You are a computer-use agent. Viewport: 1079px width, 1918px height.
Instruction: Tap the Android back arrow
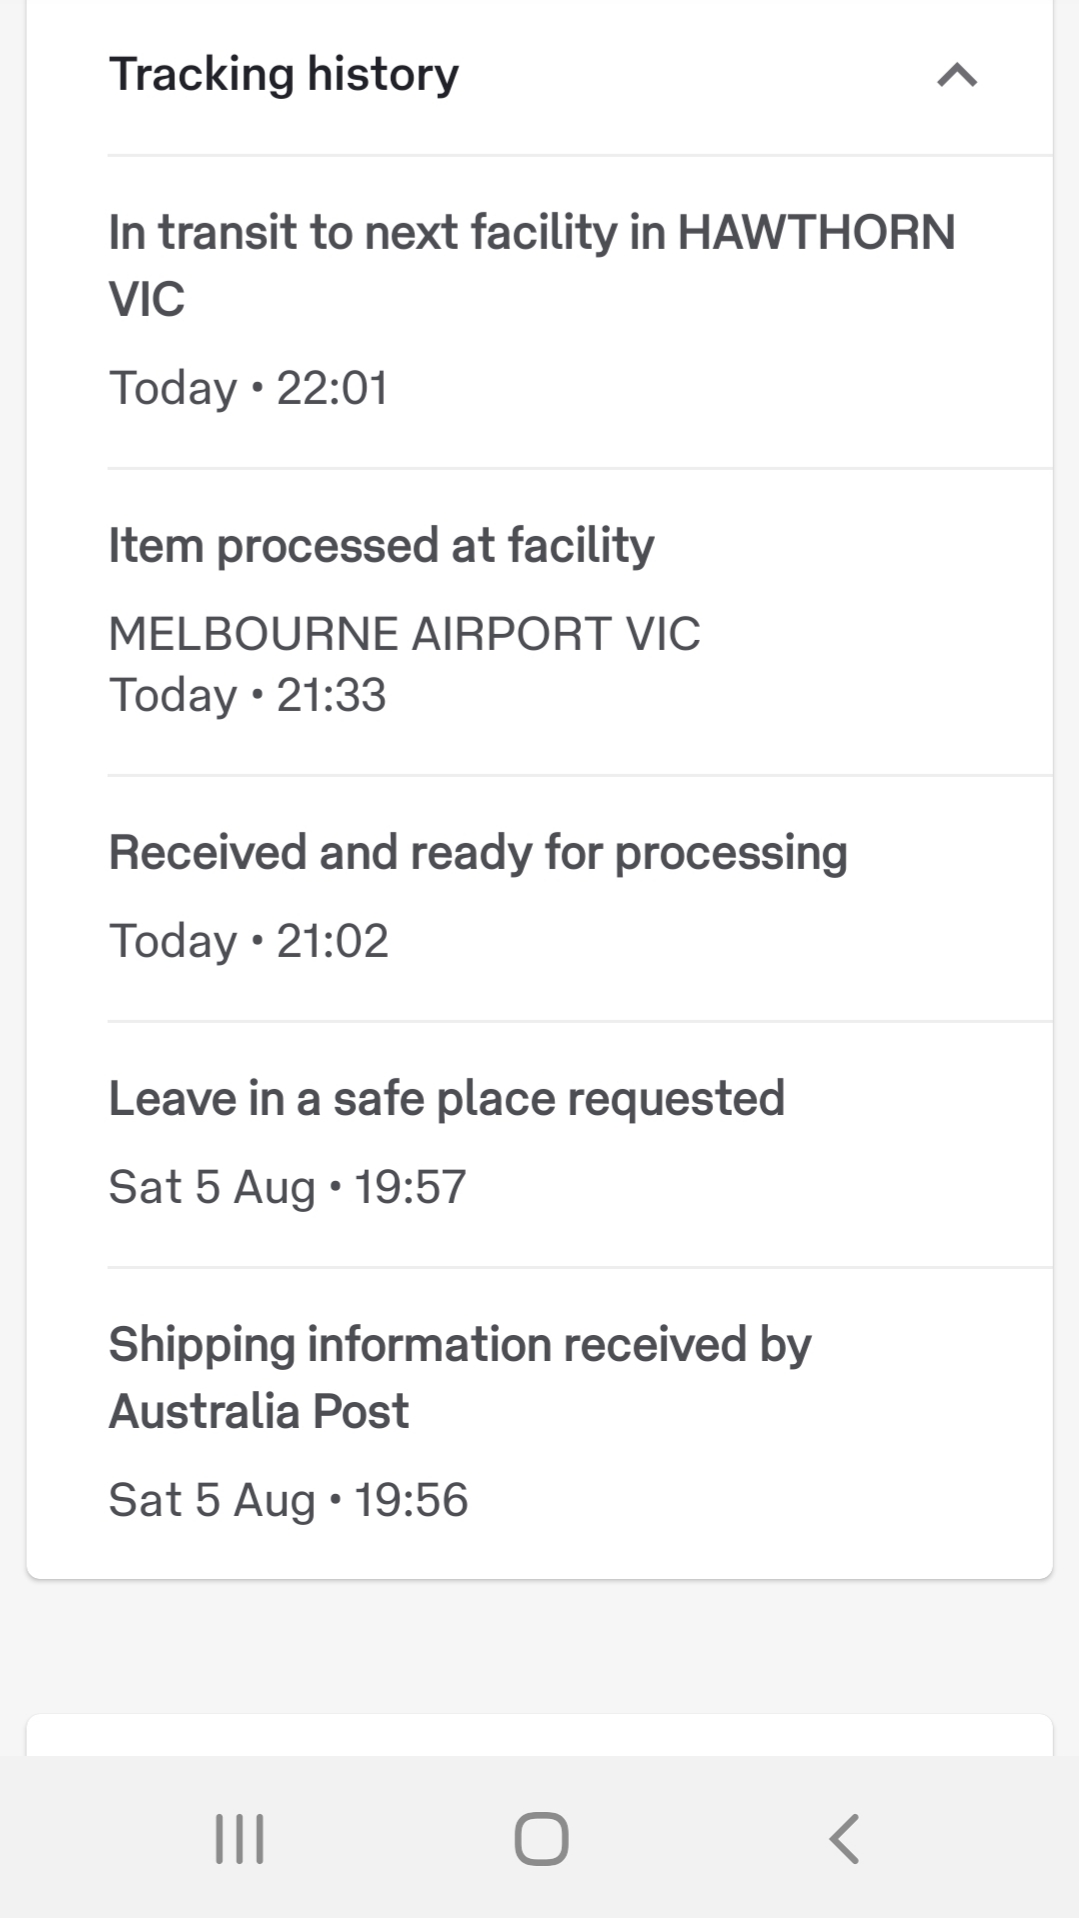[x=844, y=1838]
